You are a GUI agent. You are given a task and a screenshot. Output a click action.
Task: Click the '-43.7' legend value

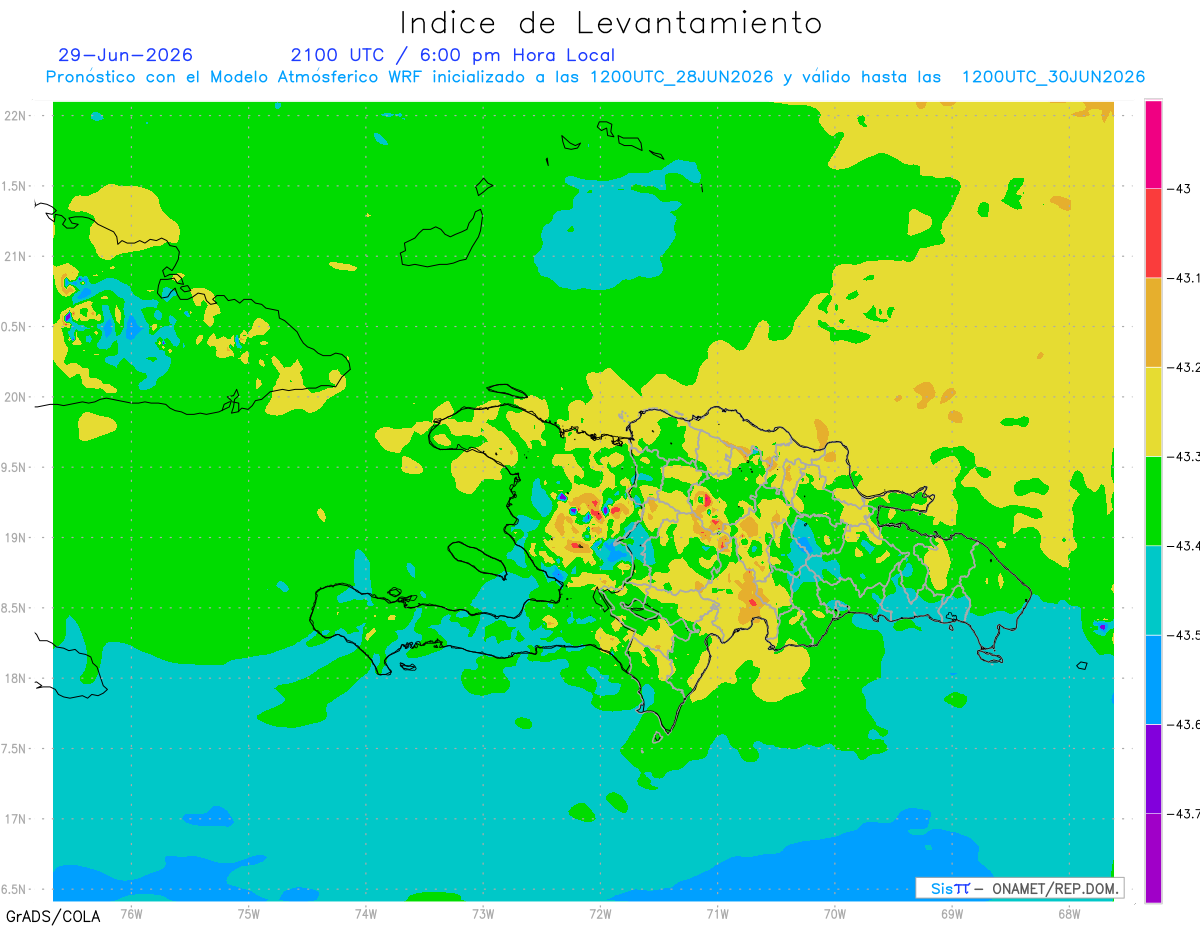coord(1183,813)
